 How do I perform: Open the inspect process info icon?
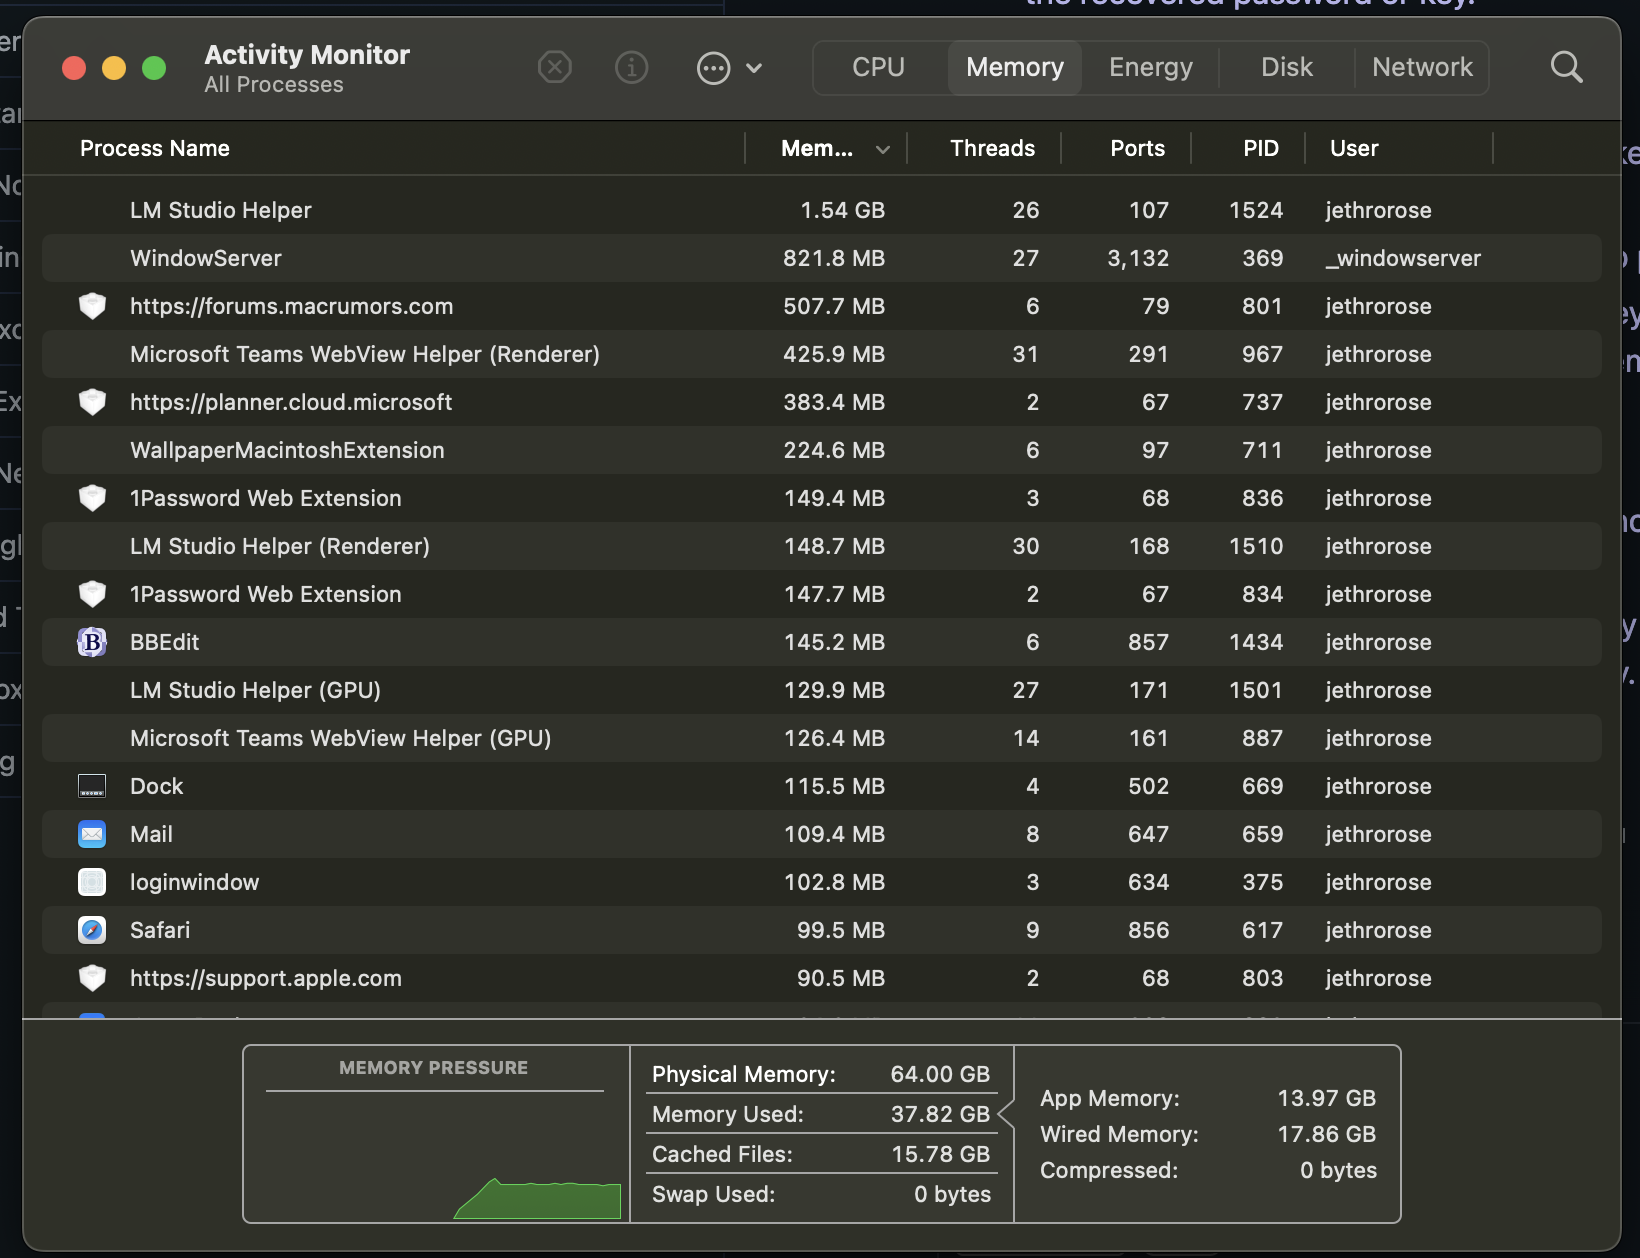click(x=631, y=67)
